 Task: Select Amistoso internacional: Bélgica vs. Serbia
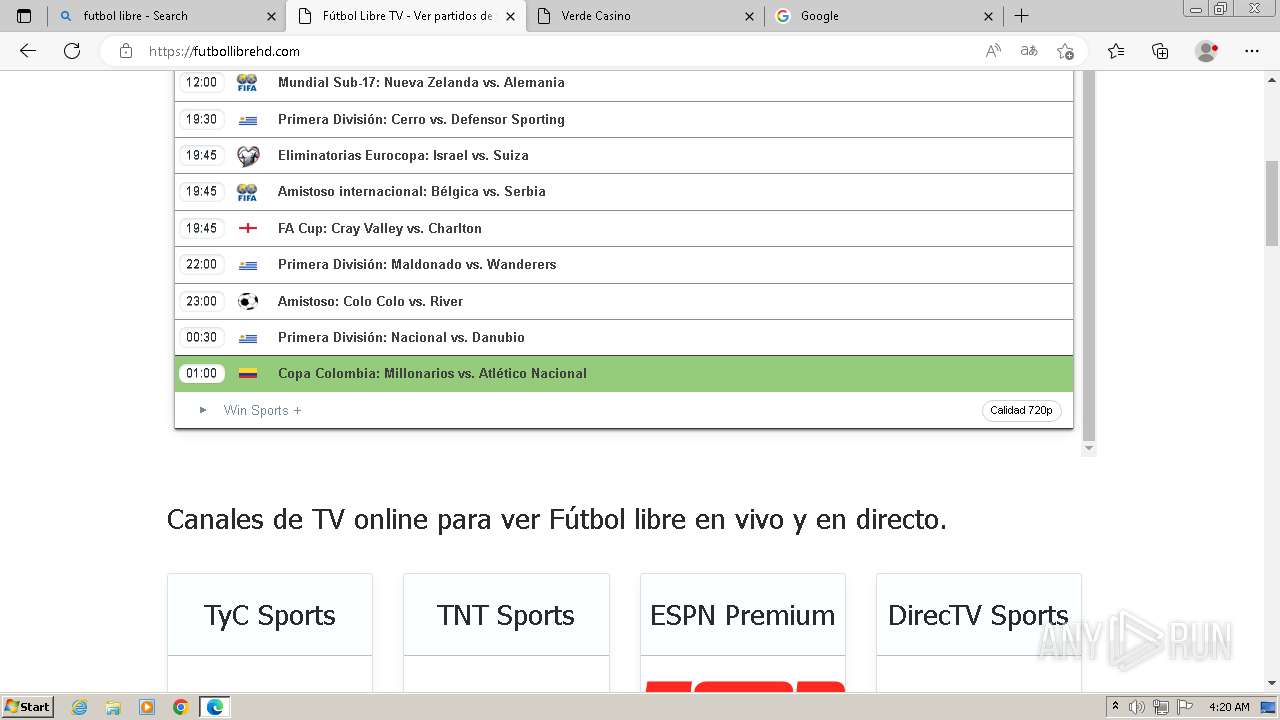pos(624,191)
